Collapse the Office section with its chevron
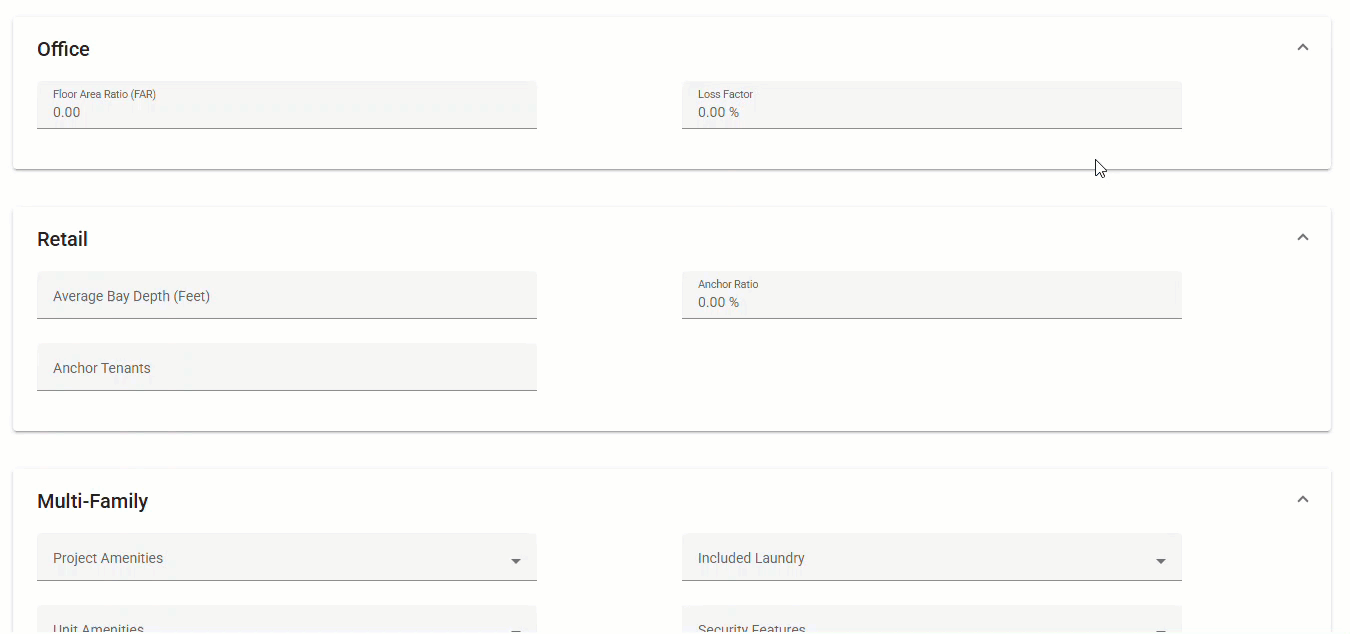Image resolution: width=1350 pixels, height=634 pixels. click(1302, 48)
